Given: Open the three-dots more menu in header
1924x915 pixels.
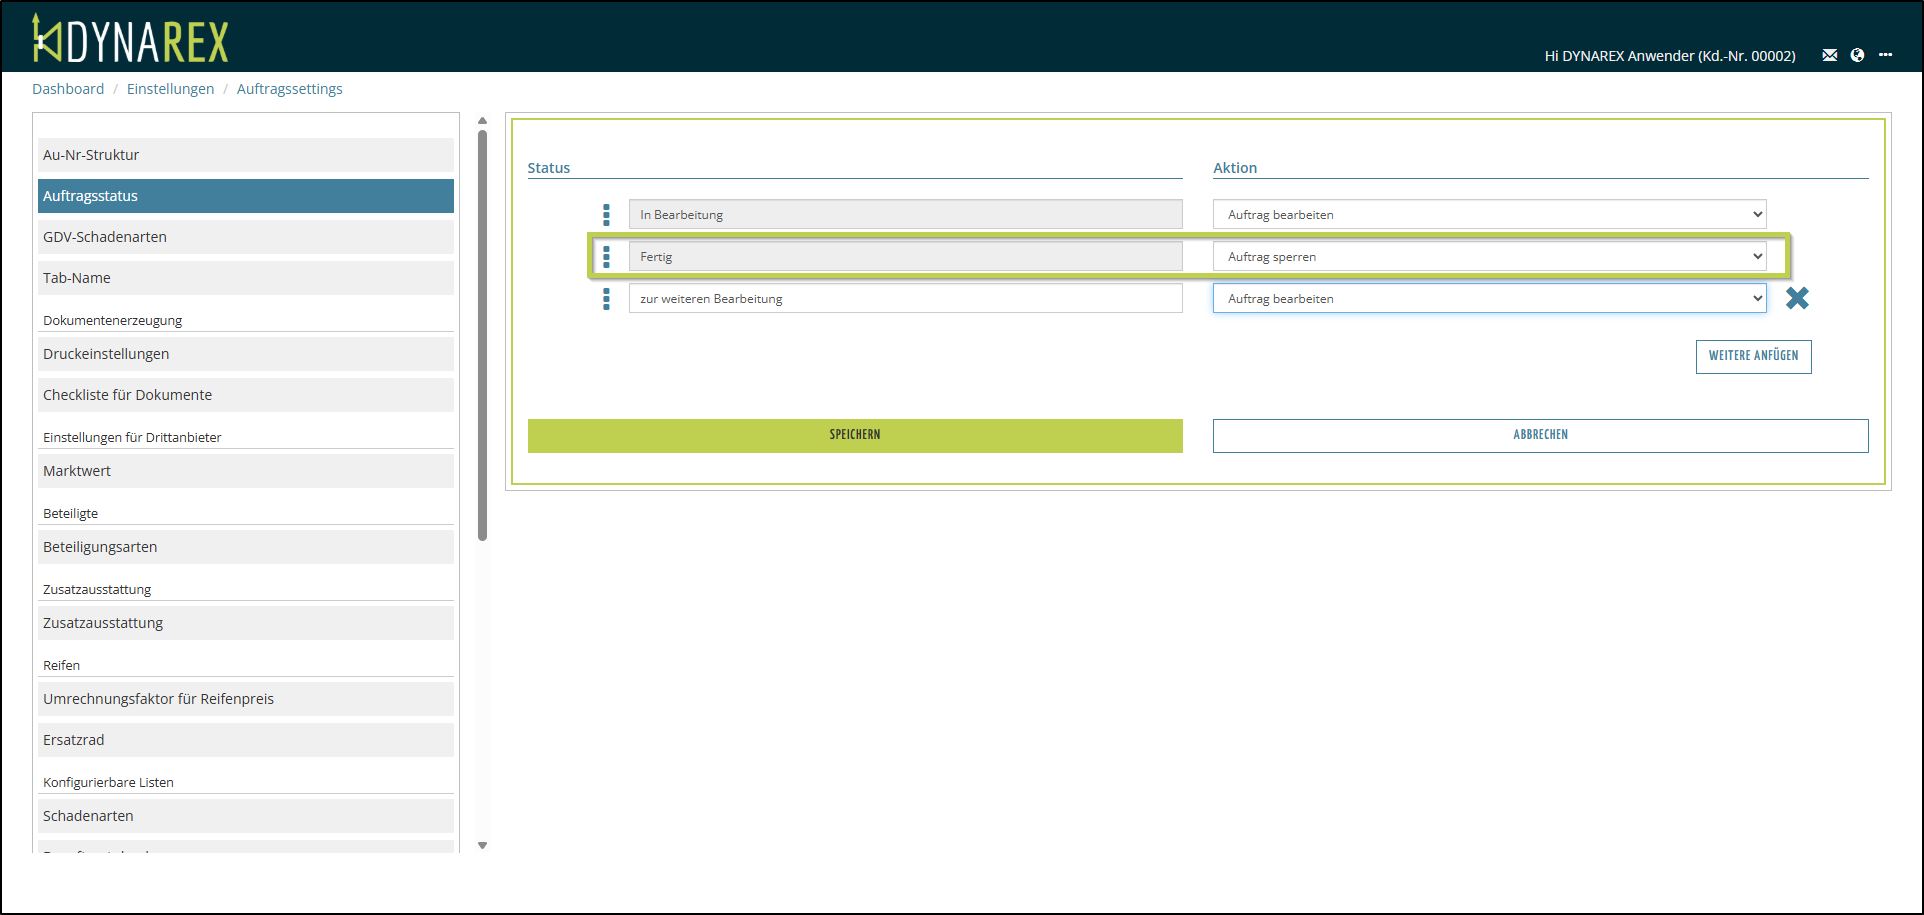Looking at the screenshot, I should [x=1885, y=55].
